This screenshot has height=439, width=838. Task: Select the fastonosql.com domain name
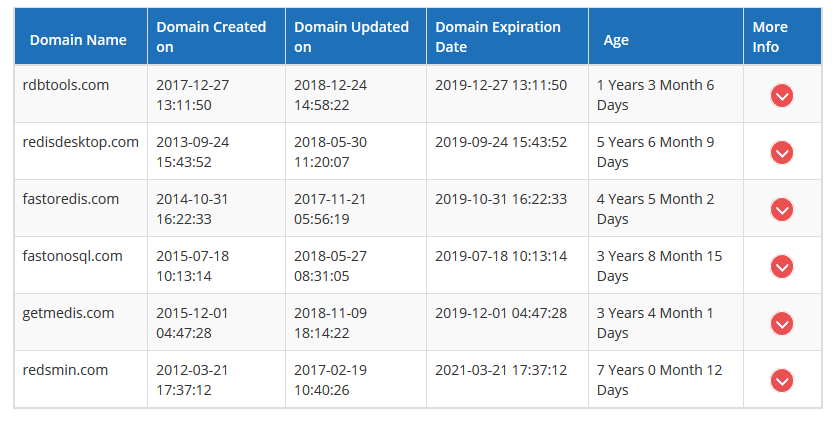click(73, 256)
